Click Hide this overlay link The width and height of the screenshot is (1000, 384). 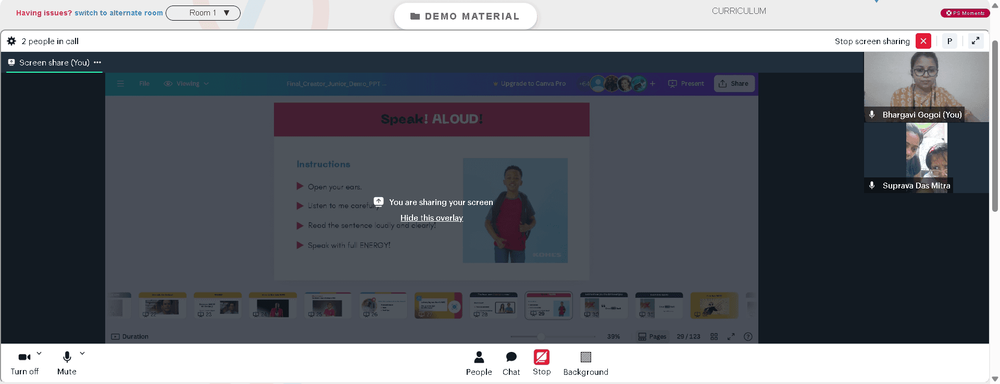[x=432, y=218]
